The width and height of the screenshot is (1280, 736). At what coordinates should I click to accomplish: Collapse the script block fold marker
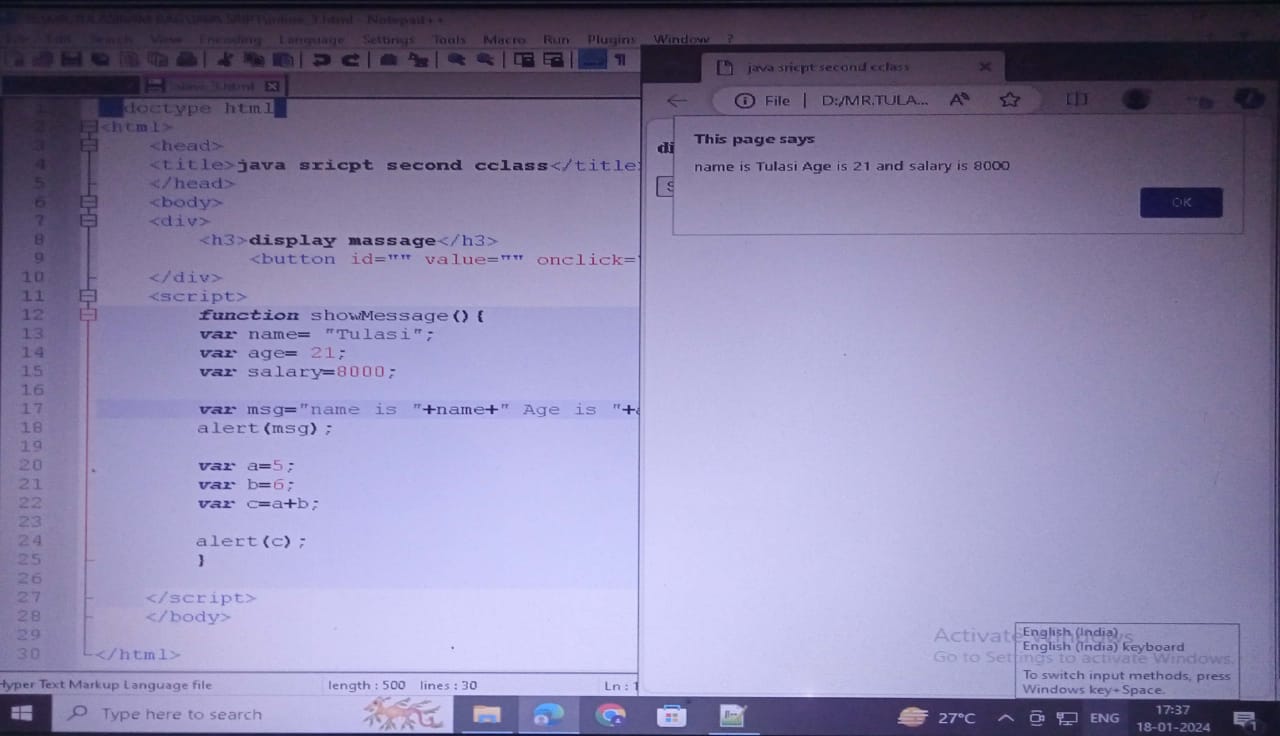pos(89,296)
